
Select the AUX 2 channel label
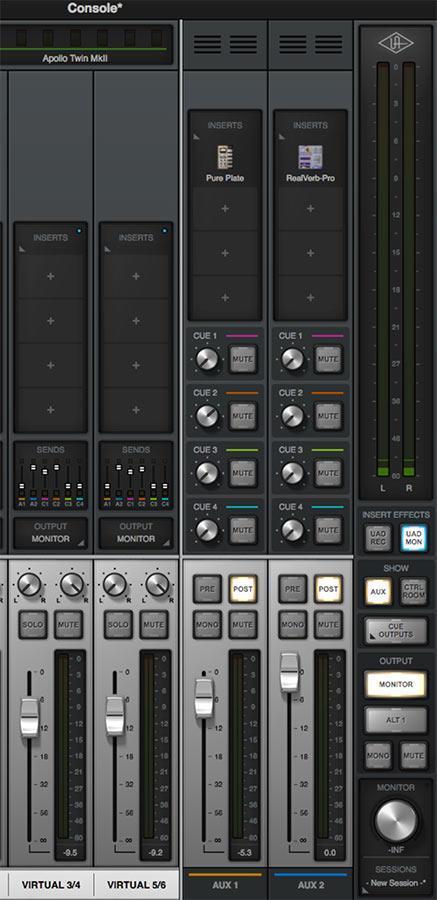tap(310, 885)
